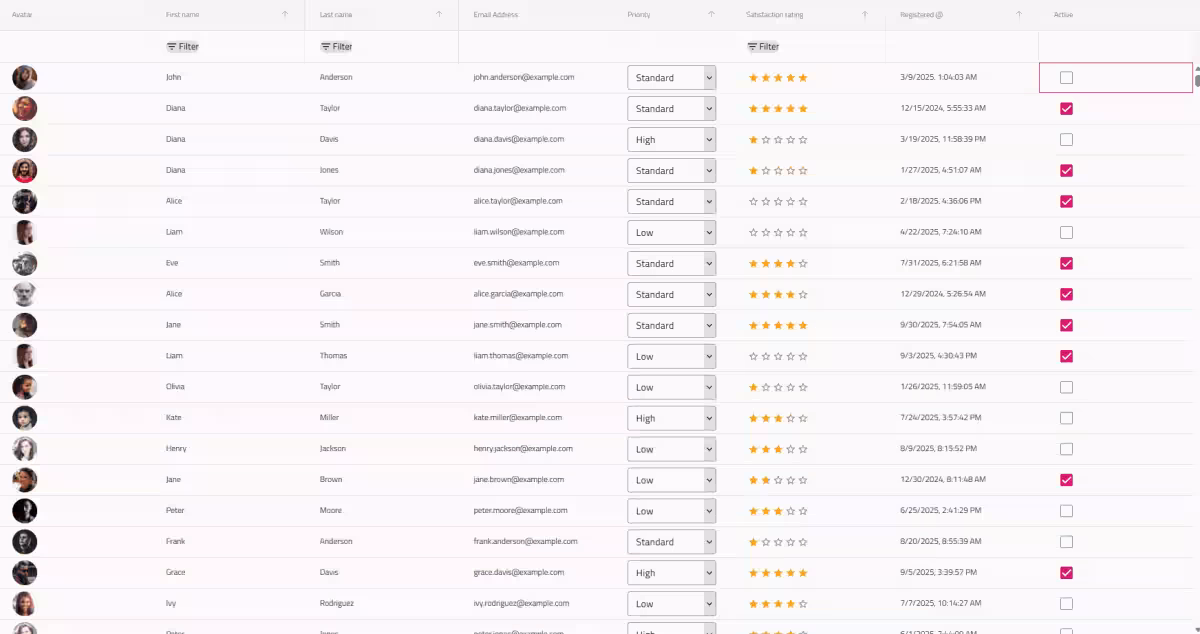Expand Priority dropdown for Diana Davis

pos(671,140)
